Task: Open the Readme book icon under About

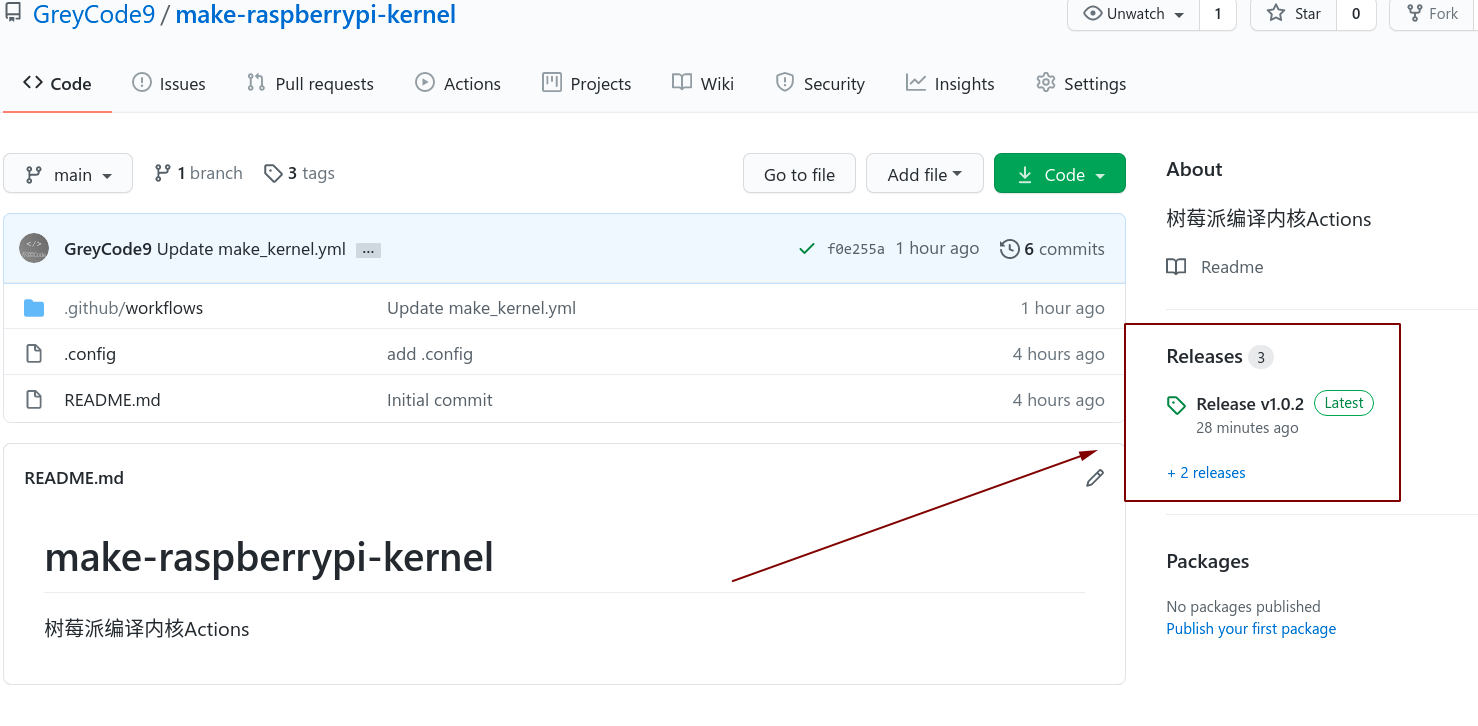Action: point(1176,267)
